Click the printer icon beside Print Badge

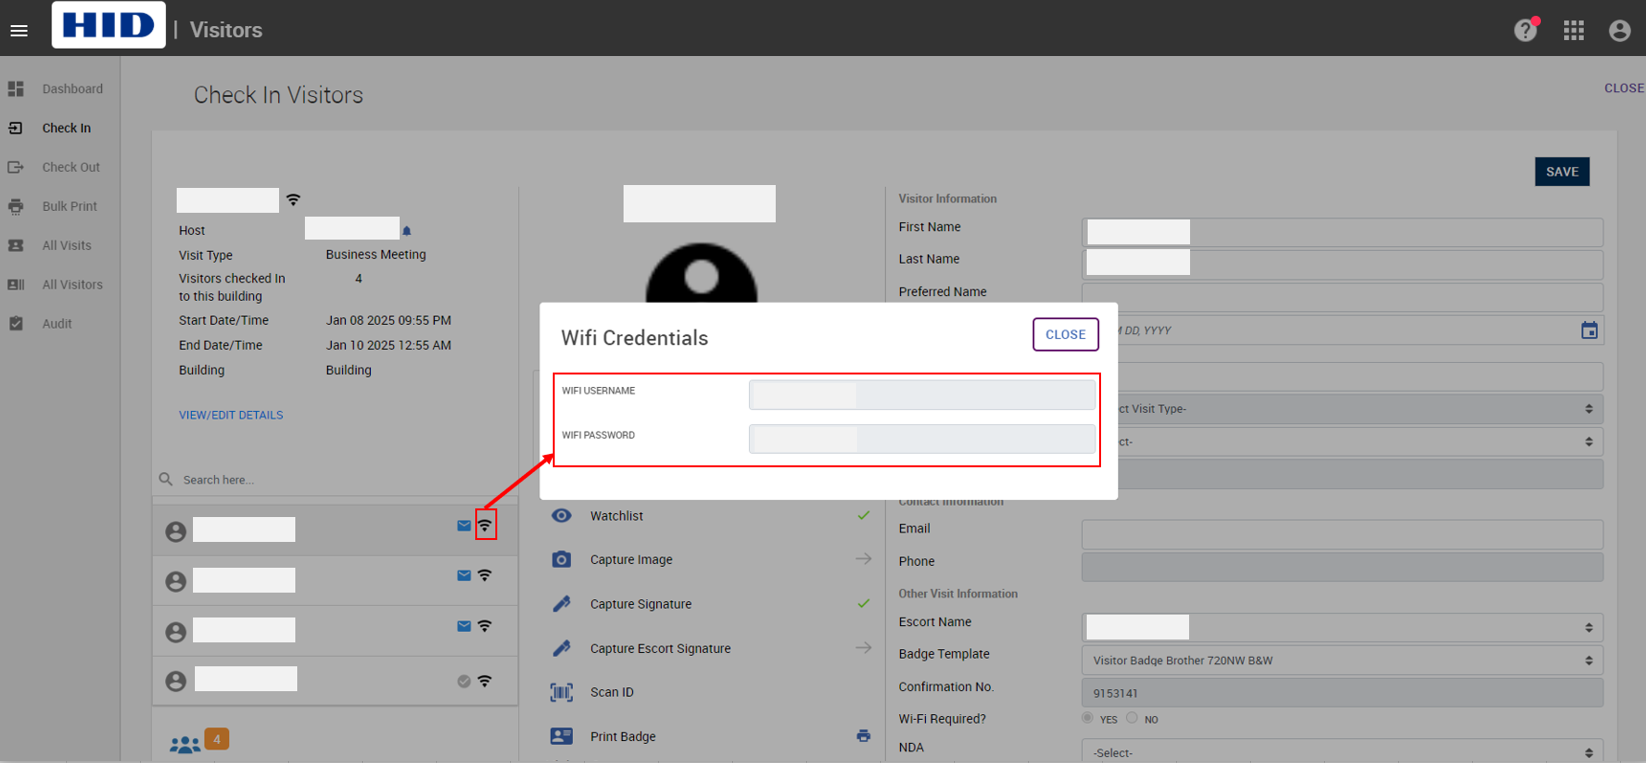pyautogui.click(x=863, y=736)
